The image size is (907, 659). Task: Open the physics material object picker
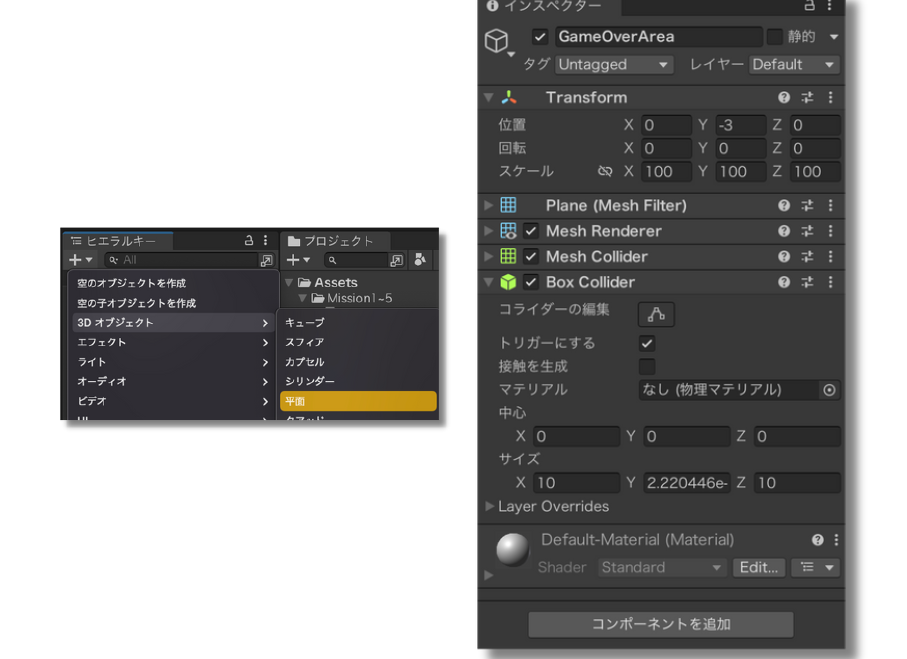[x=829, y=390]
